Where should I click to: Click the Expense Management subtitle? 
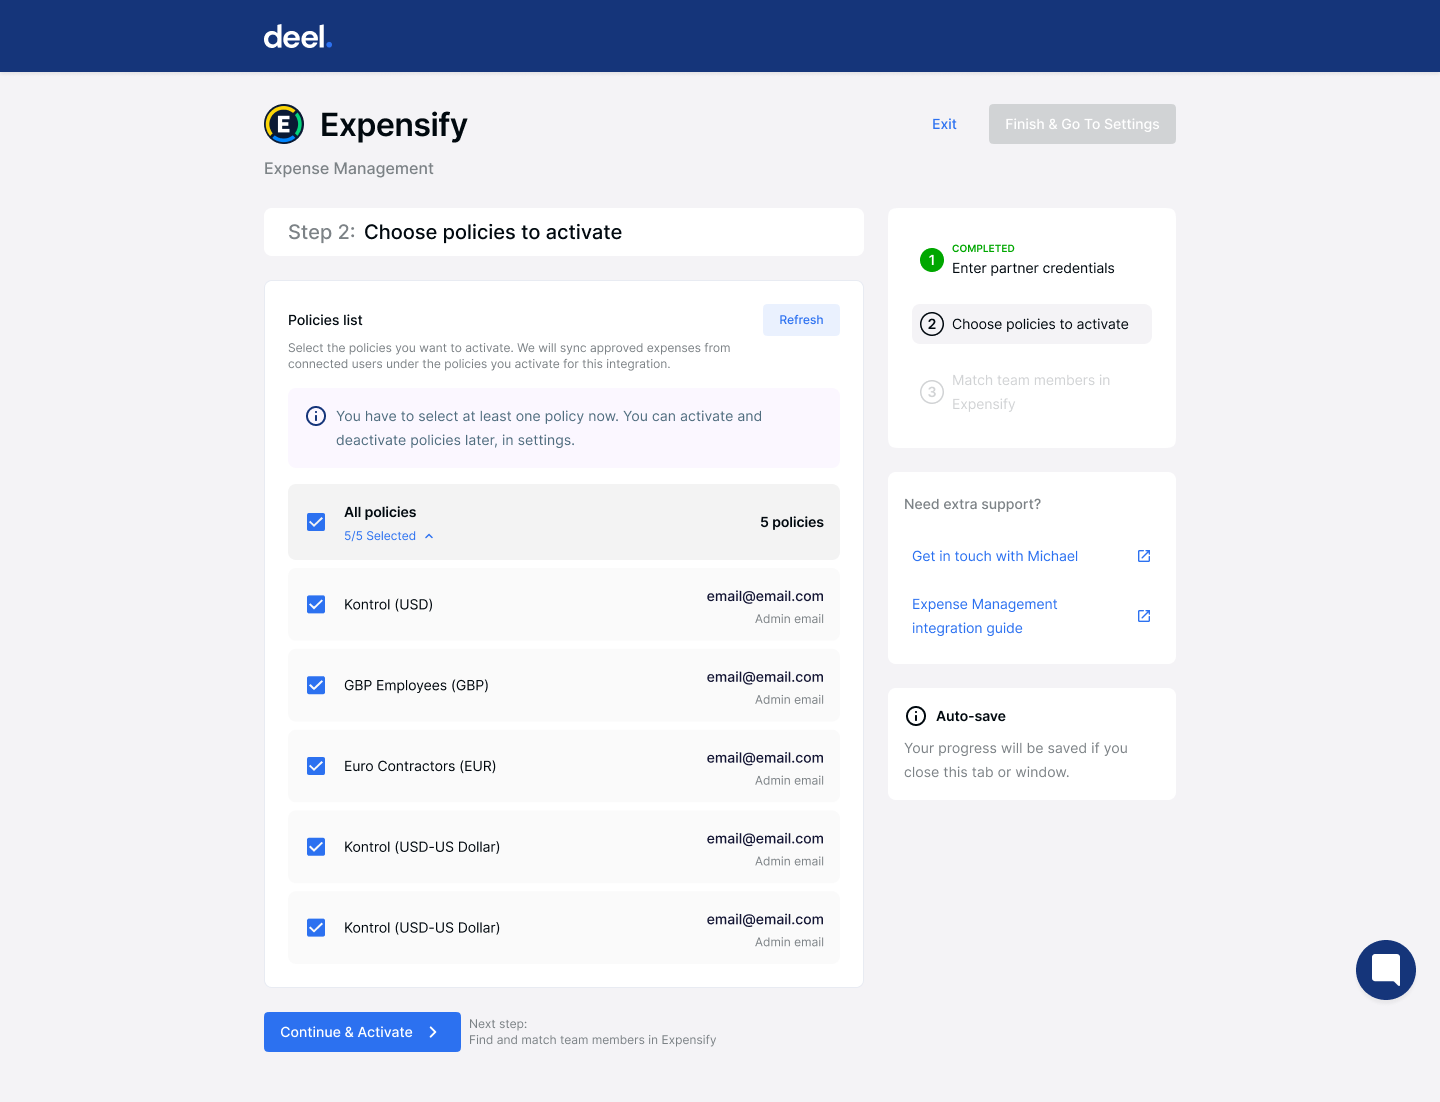pyautogui.click(x=349, y=168)
